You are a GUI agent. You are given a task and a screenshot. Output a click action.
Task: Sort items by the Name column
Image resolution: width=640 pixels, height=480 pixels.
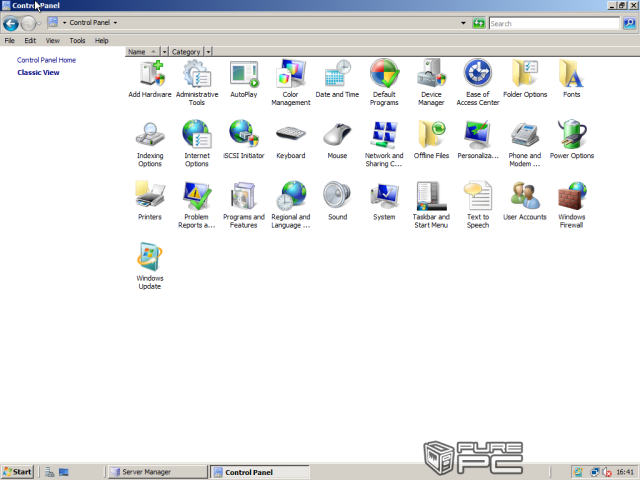pyautogui.click(x=142, y=52)
